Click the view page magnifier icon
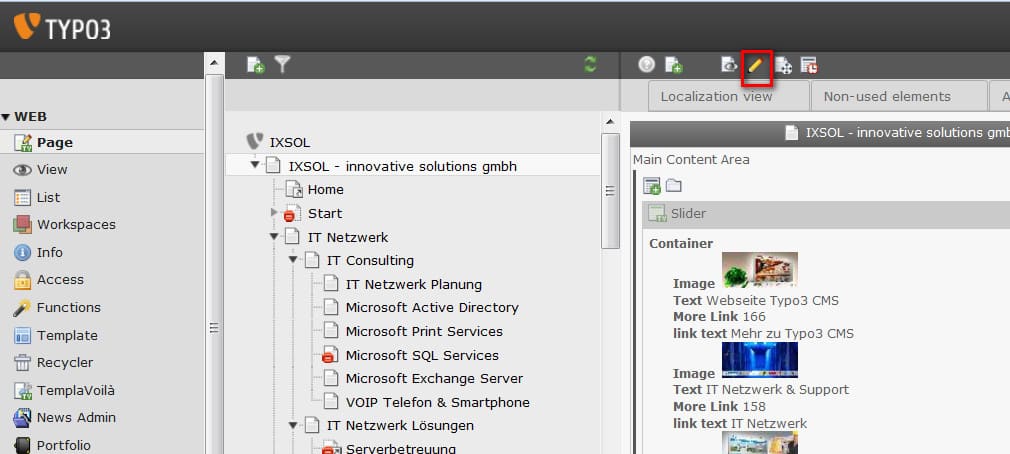Viewport: 1010px width, 454px height. click(729, 64)
